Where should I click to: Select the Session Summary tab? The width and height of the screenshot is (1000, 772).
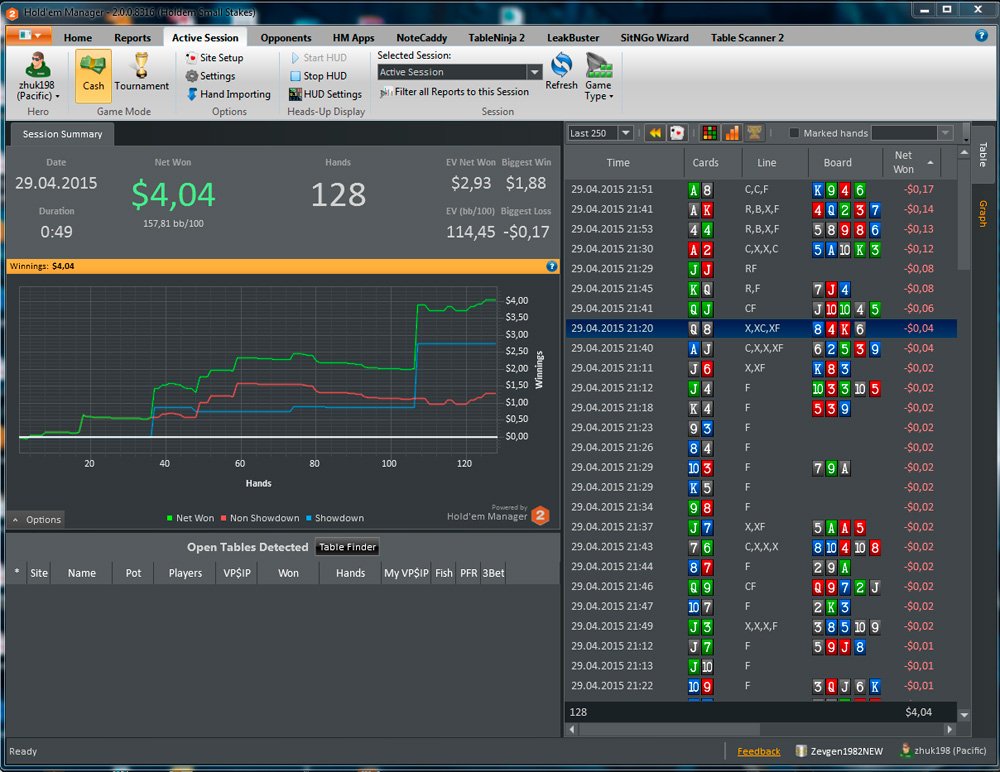pyautogui.click(x=62, y=134)
